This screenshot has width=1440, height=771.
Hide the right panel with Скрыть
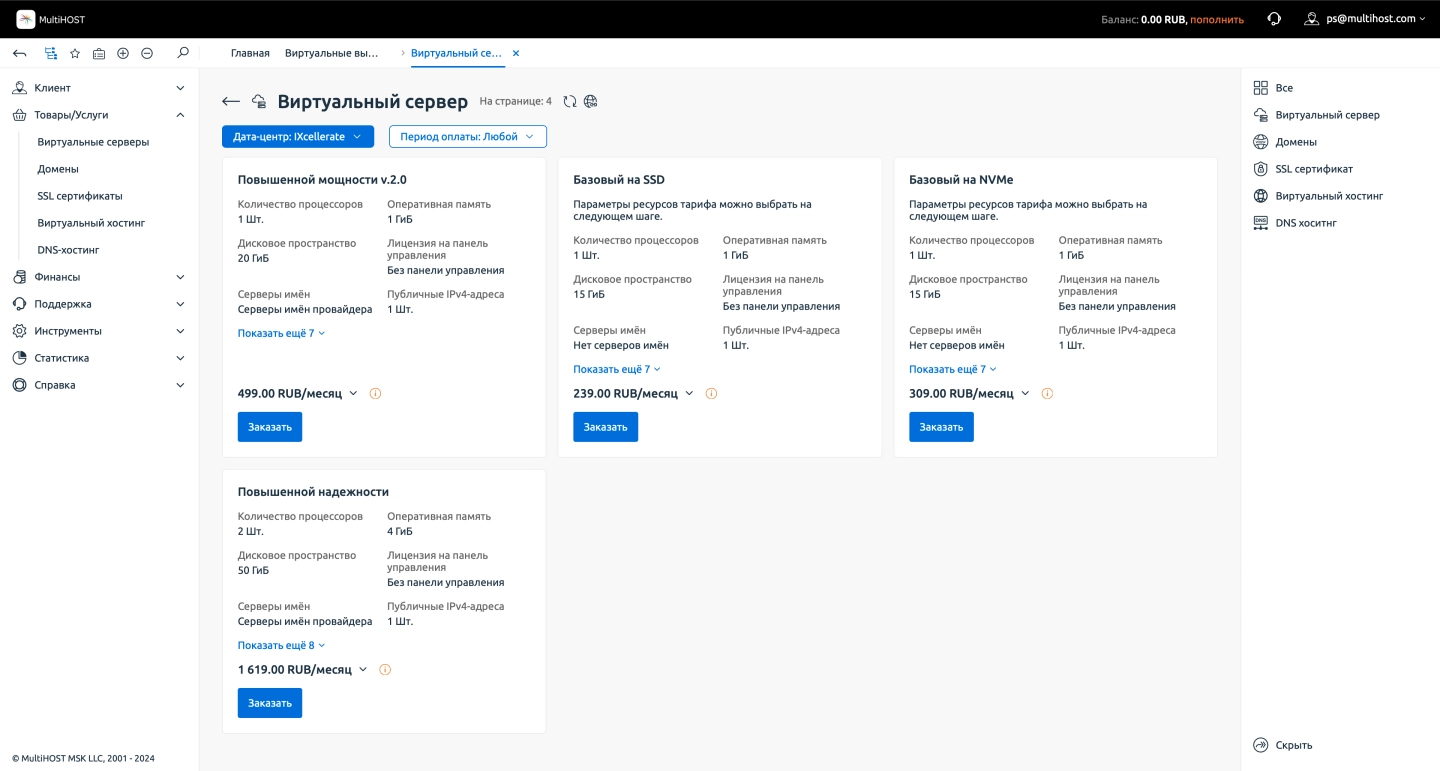point(1283,745)
